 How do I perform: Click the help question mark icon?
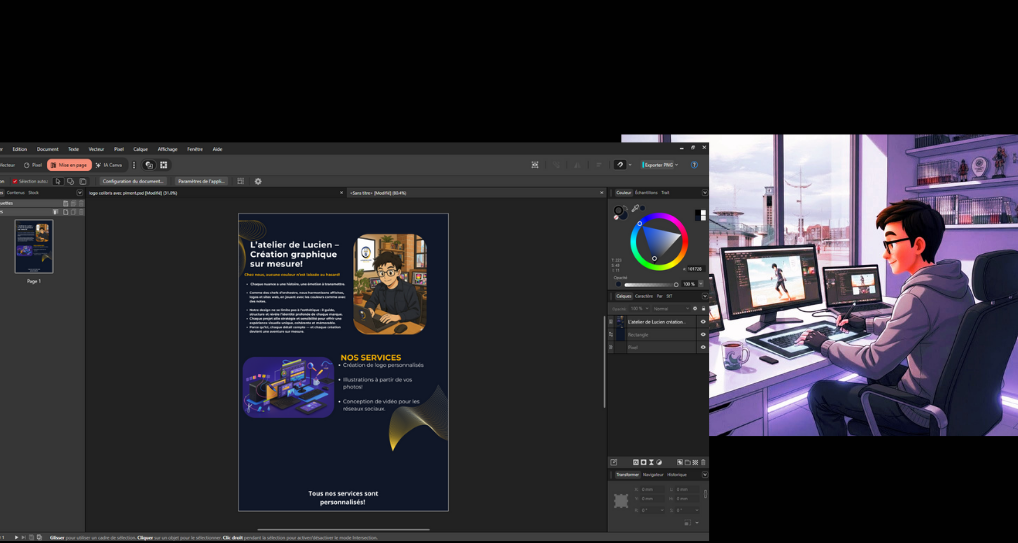click(694, 165)
